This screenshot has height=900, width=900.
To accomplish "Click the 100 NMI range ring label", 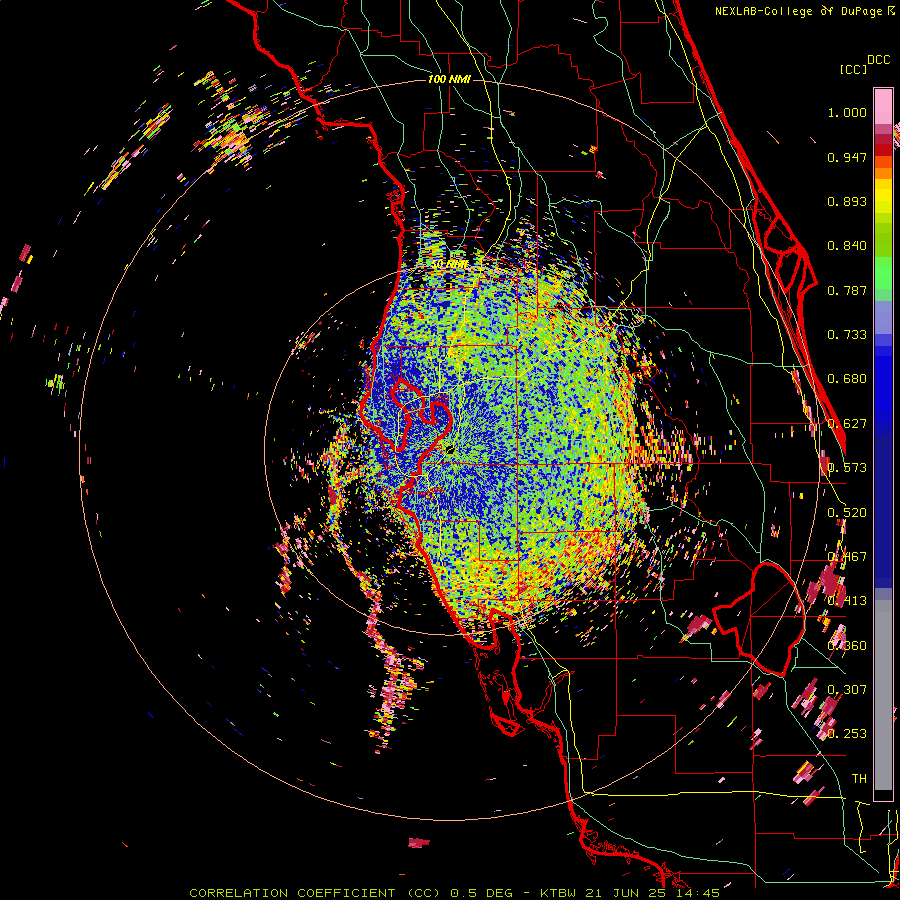I will coord(449,79).
